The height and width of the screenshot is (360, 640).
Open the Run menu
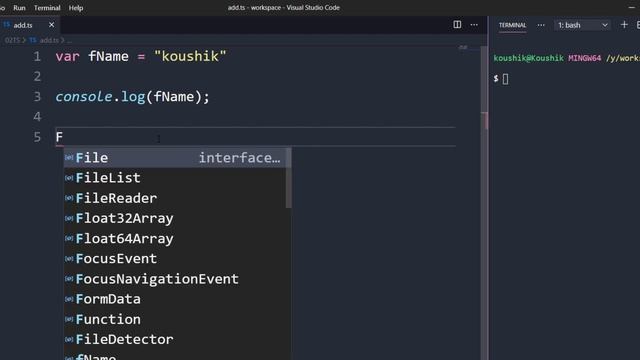19,8
